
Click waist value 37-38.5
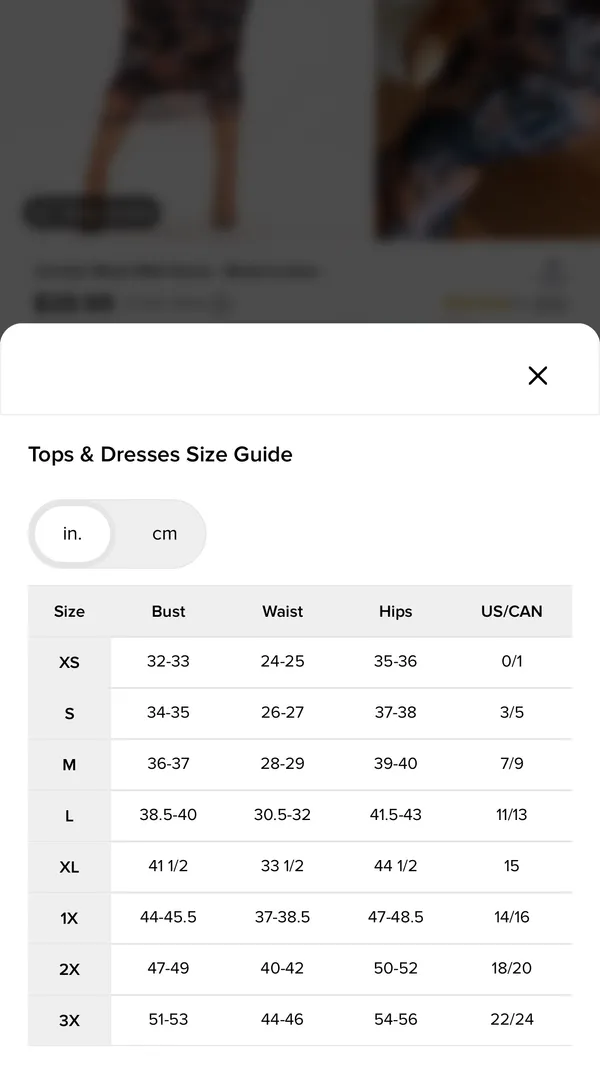(282, 917)
